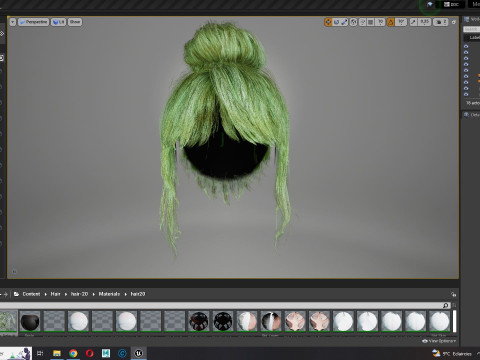Select the white-pink split sphere thumbnail
The width and height of the screenshot is (480, 360).
(x=247, y=321)
